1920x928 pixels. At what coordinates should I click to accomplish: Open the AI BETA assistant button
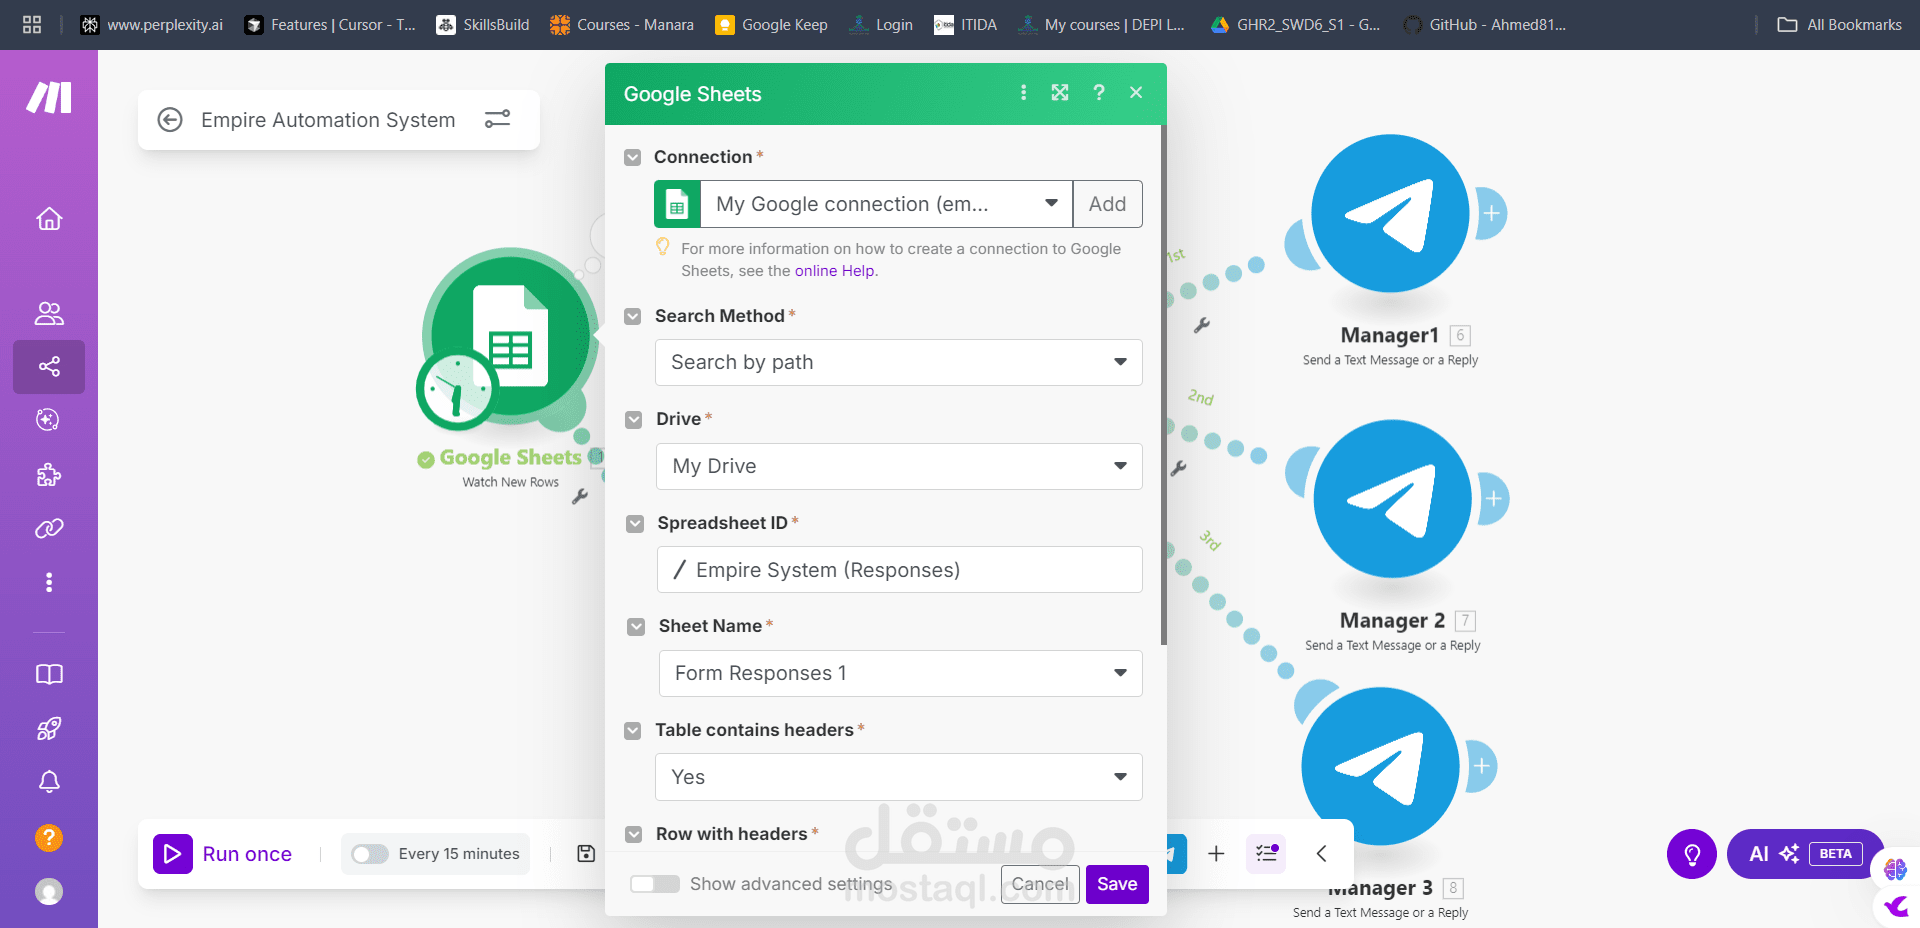(1805, 854)
